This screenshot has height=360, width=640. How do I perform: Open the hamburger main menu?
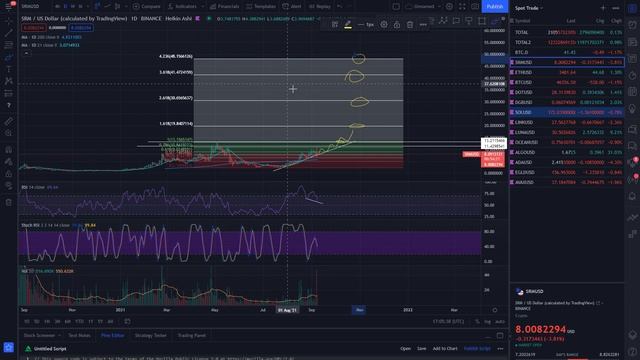tap(8, 6)
